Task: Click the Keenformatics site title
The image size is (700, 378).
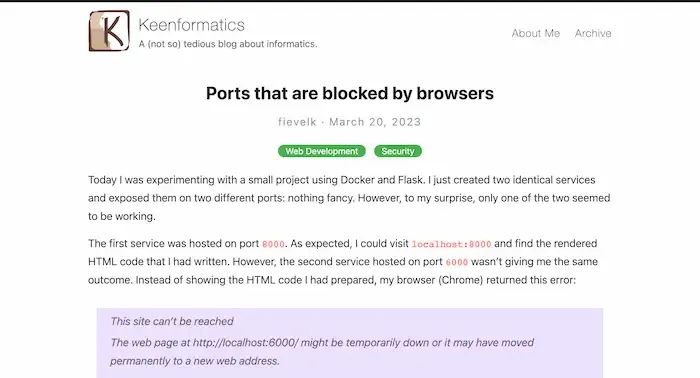Action: (192, 25)
